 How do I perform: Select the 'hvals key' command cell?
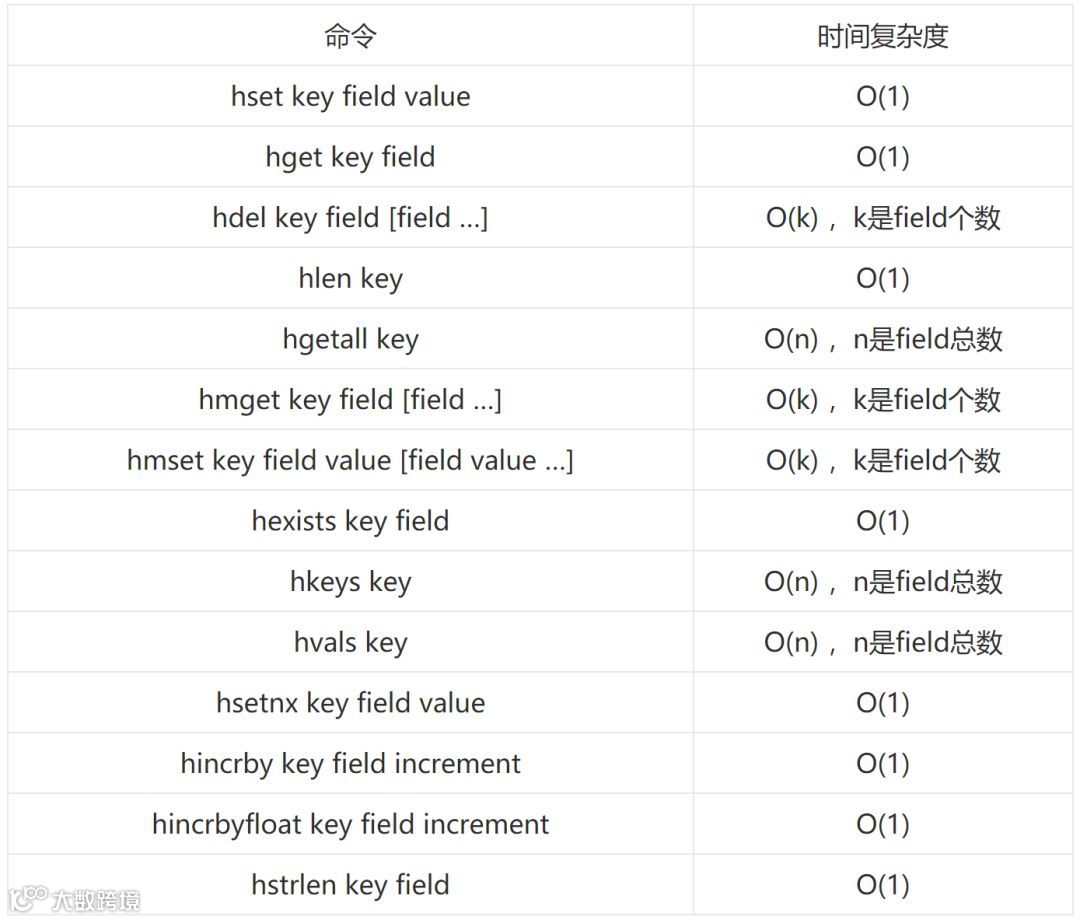(351, 642)
